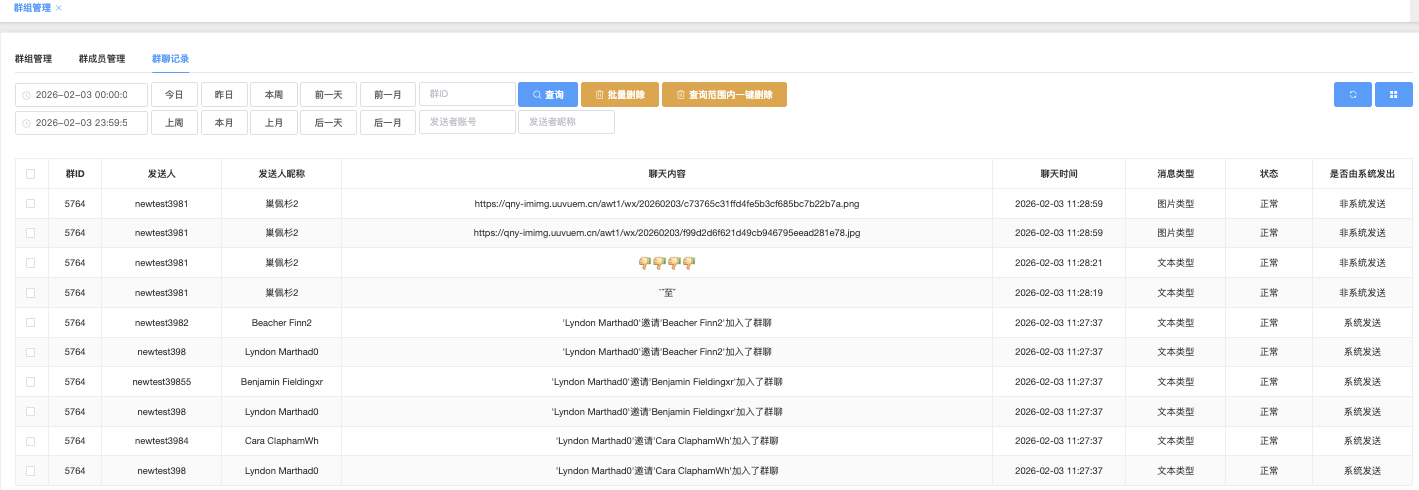Switch to the 群组管理 sub-tab
Image resolution: width=1419 pixels, height=490 pixels.
tap(33, 59)
